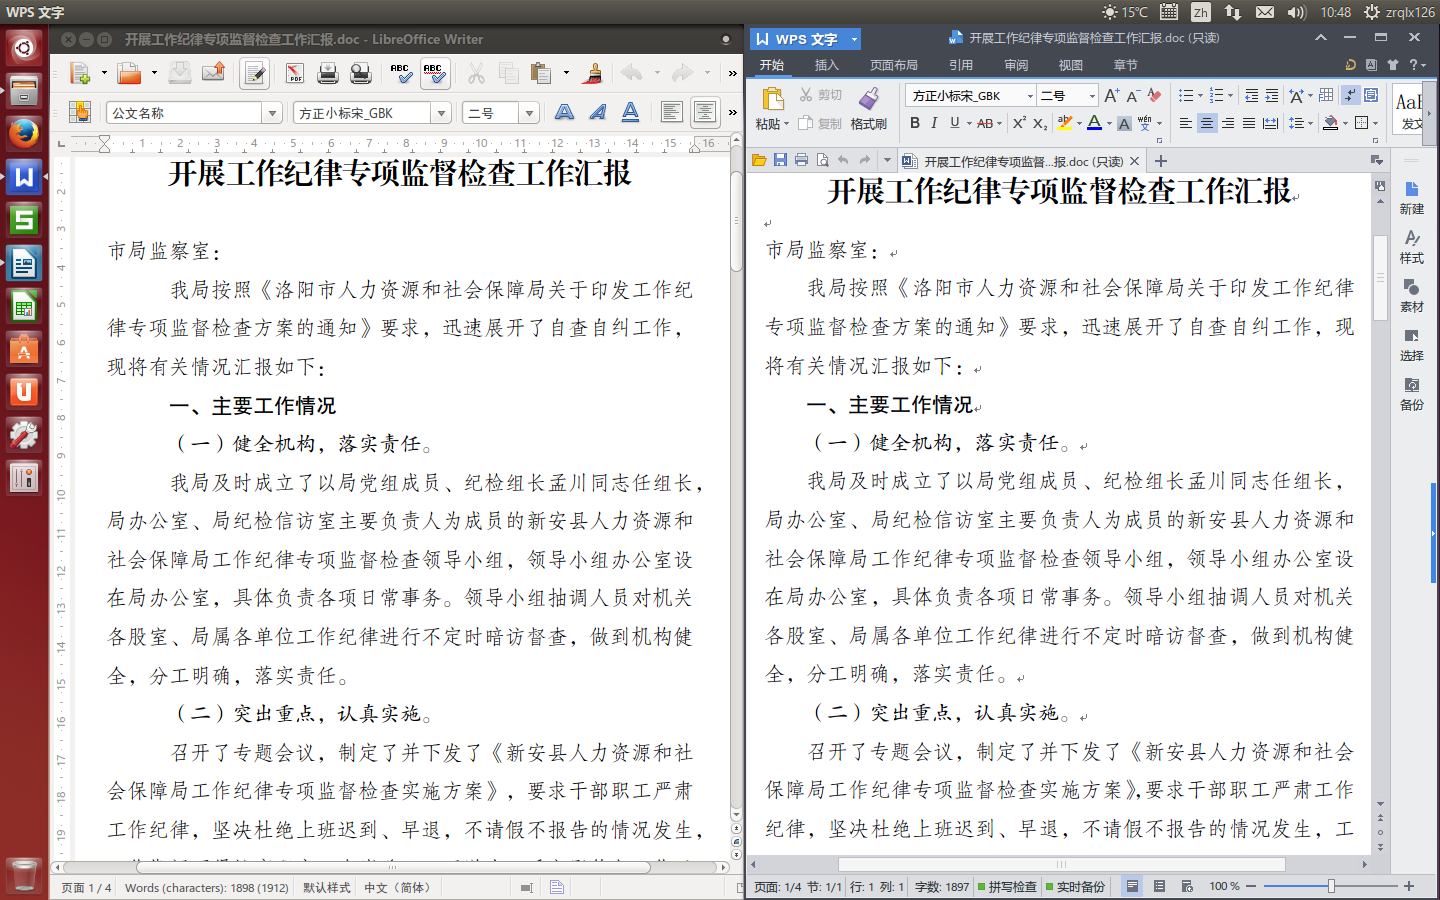This screenshot has height=900, width=1440.
Task: Click bullet list icon in WPS ribbon
Action: tap(1186, 95)
